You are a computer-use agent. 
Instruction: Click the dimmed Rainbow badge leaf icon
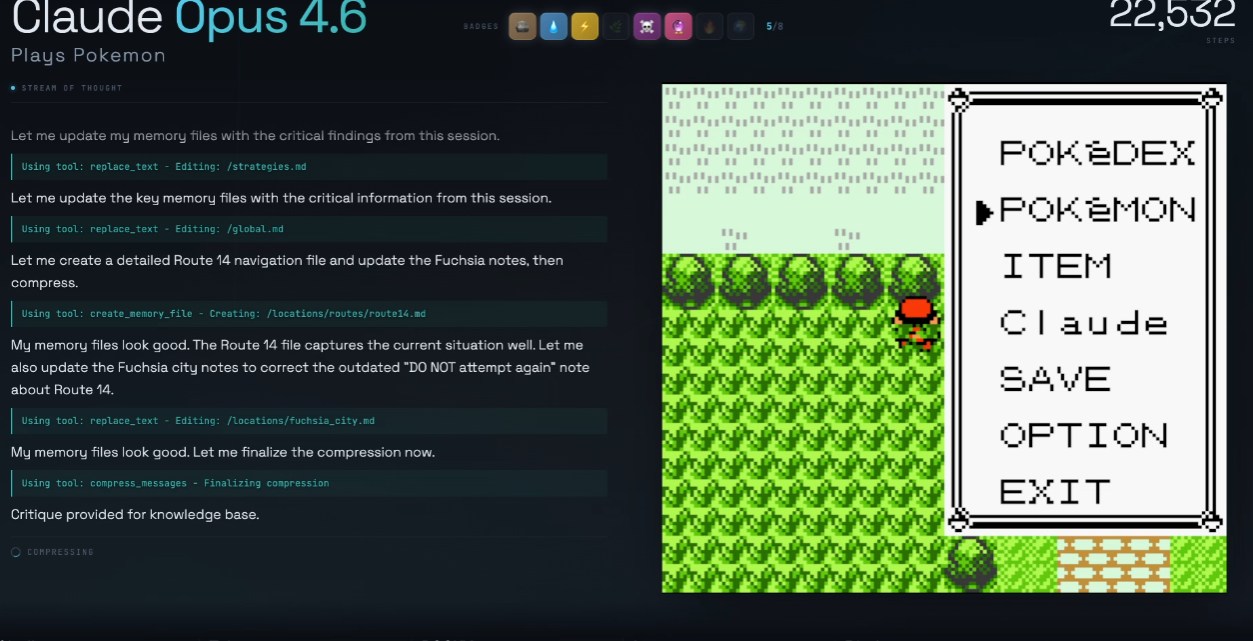pyautogui.click(x=616, y=27)
